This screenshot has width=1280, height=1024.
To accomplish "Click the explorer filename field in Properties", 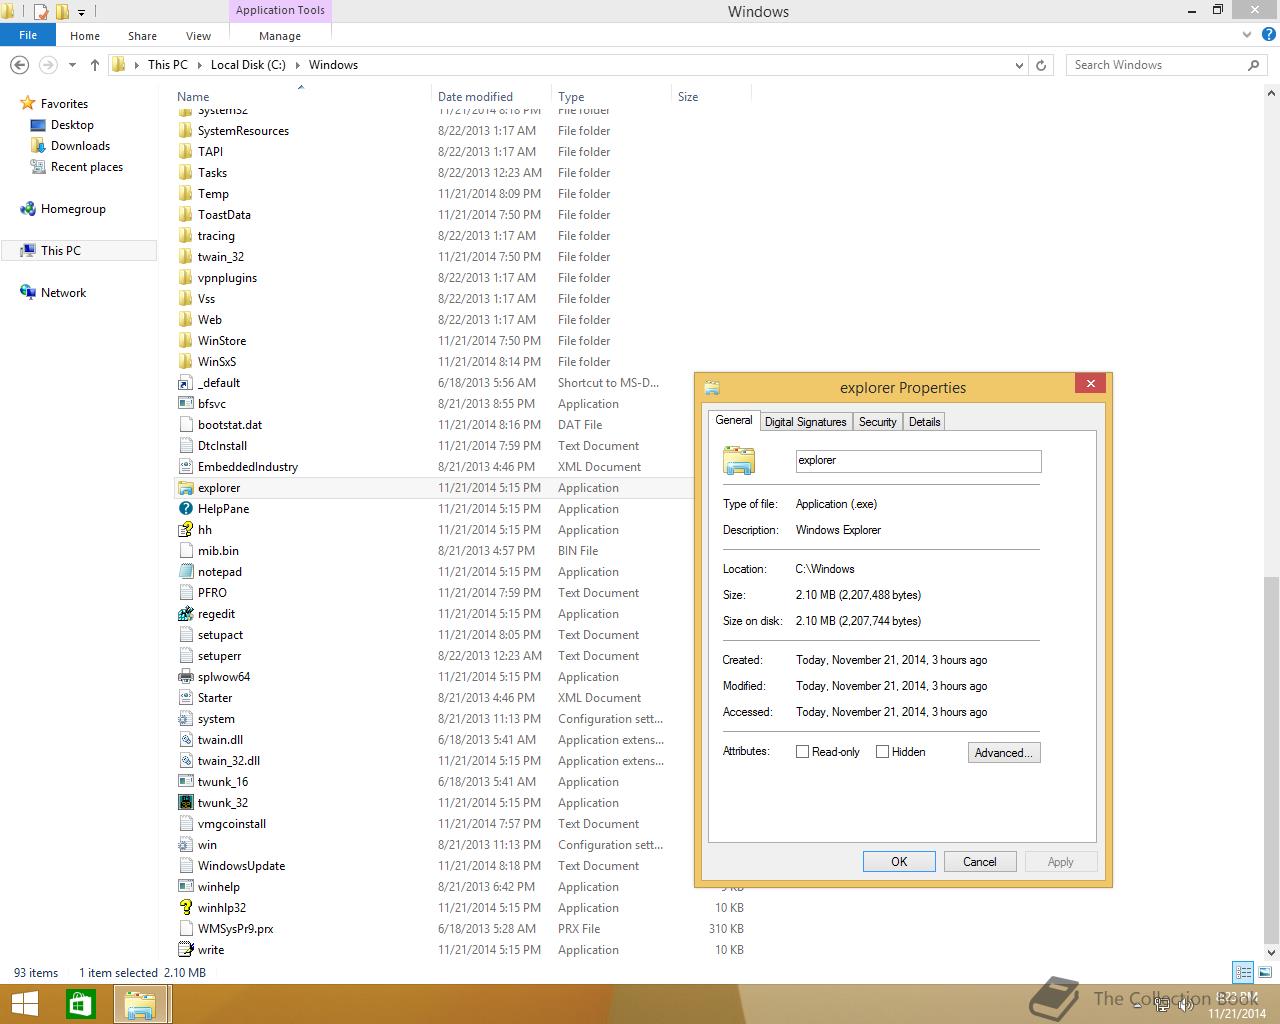I will (x=918, y=461).
